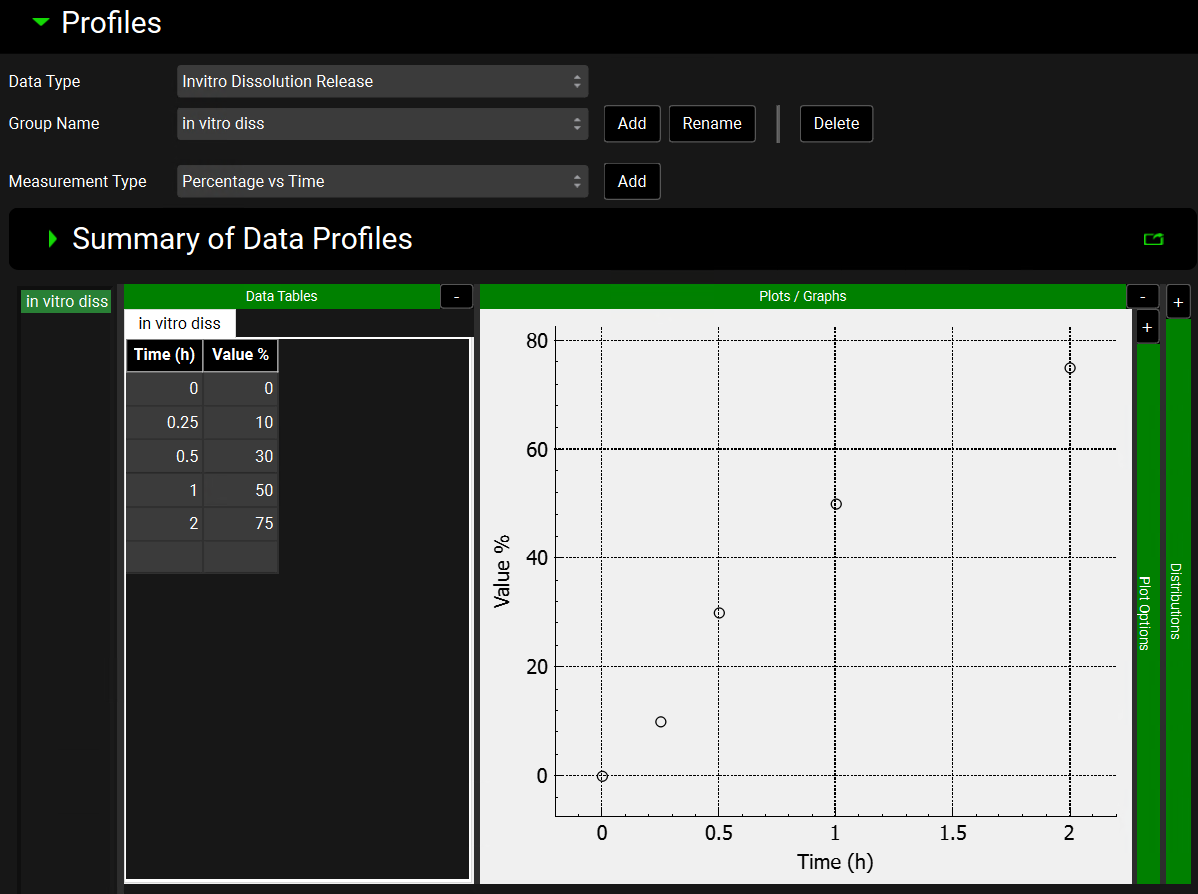Delete the selected group

pyautogui.click(x=836, y=124)
